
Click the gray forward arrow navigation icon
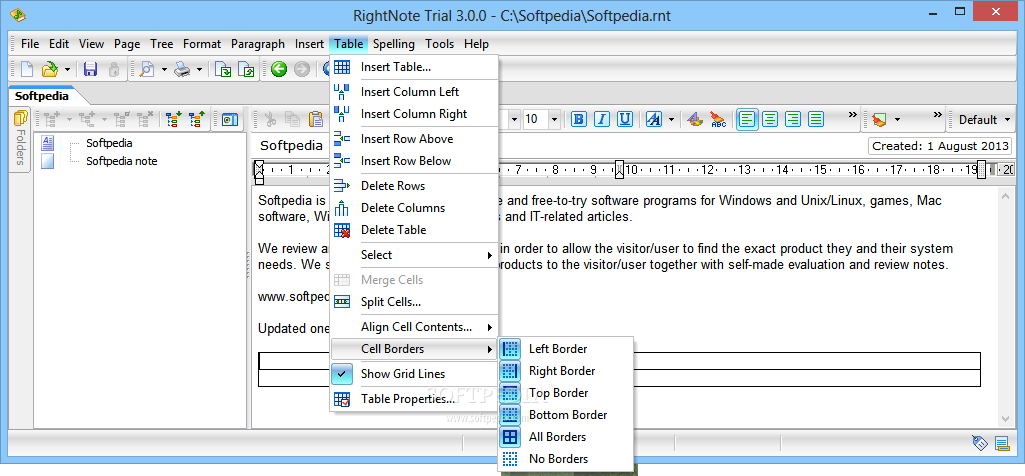point(301,69)
